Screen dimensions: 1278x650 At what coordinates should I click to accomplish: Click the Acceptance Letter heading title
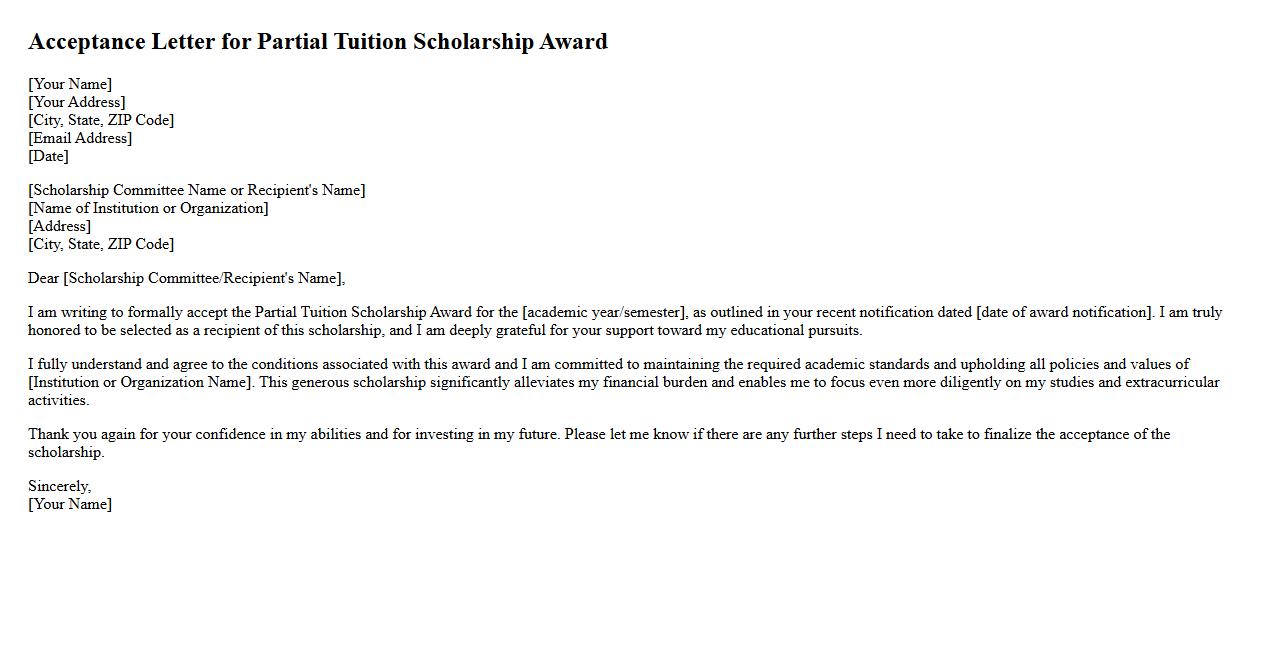pyautogui.click(x=318, y=42)
